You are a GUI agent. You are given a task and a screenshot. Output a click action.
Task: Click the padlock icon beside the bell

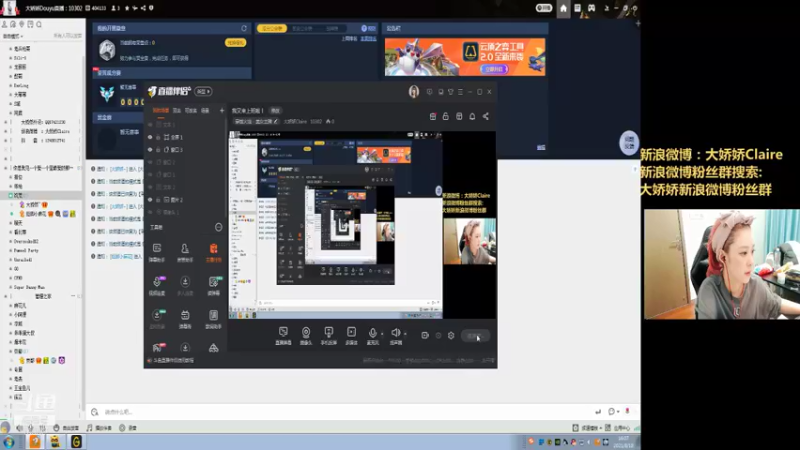(445, 117)
